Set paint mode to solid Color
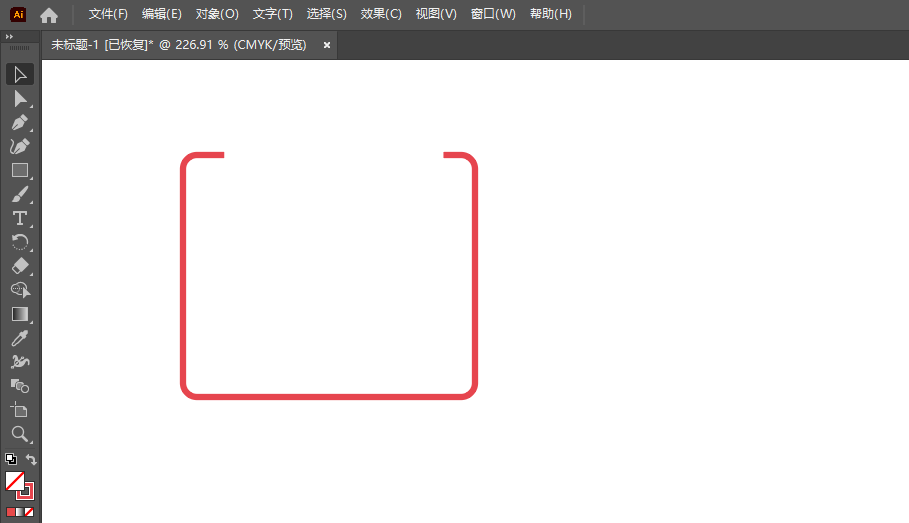 click(10, 512)
